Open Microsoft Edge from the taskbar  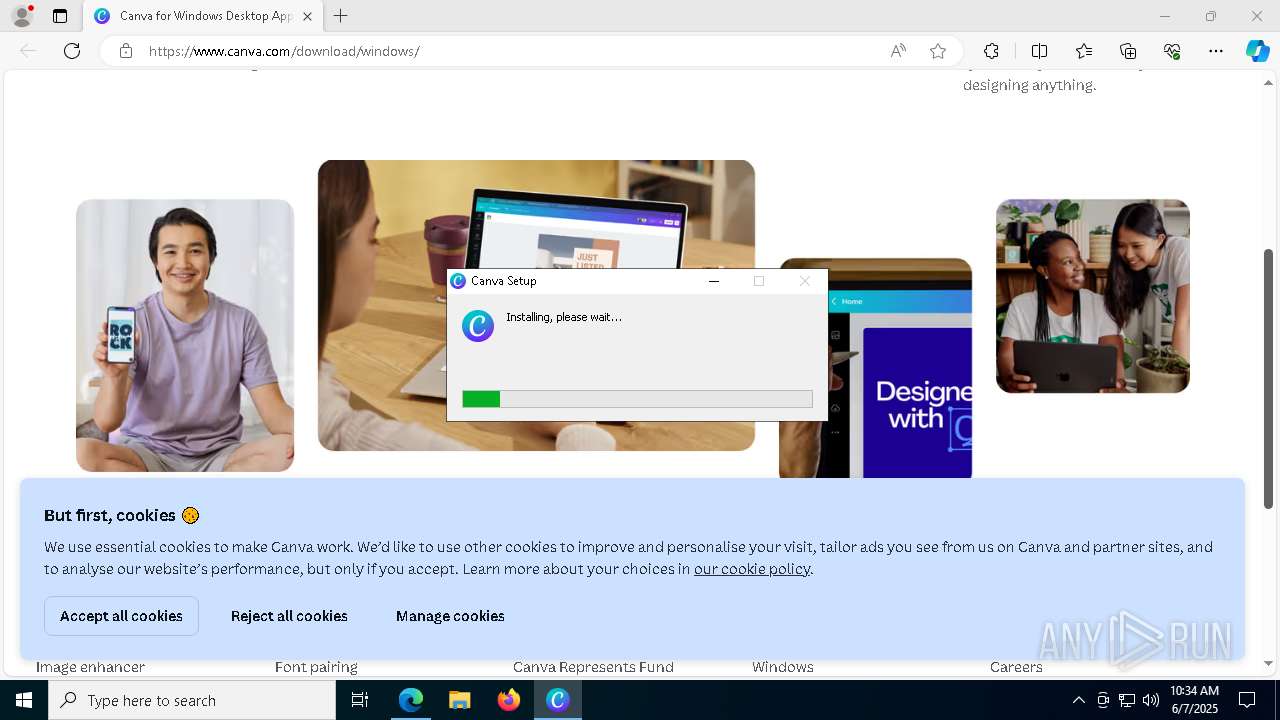tap(411, 700)
